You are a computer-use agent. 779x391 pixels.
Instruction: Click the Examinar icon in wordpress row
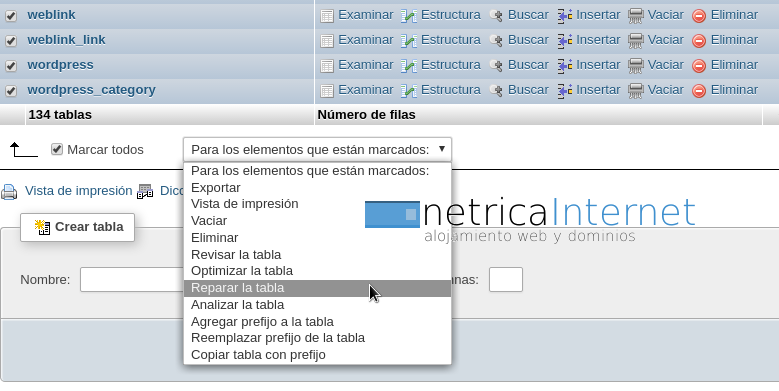tap(327, 66)
